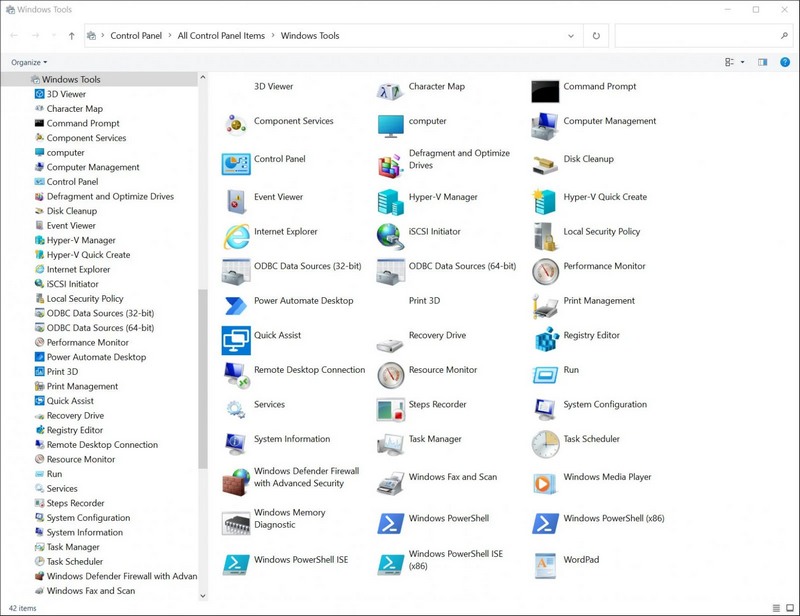Image resolution: width=800 pixels, height=616 pixels.
Task: Go to Control Panel in breadcrumb path
Action: tap(136, 36)
